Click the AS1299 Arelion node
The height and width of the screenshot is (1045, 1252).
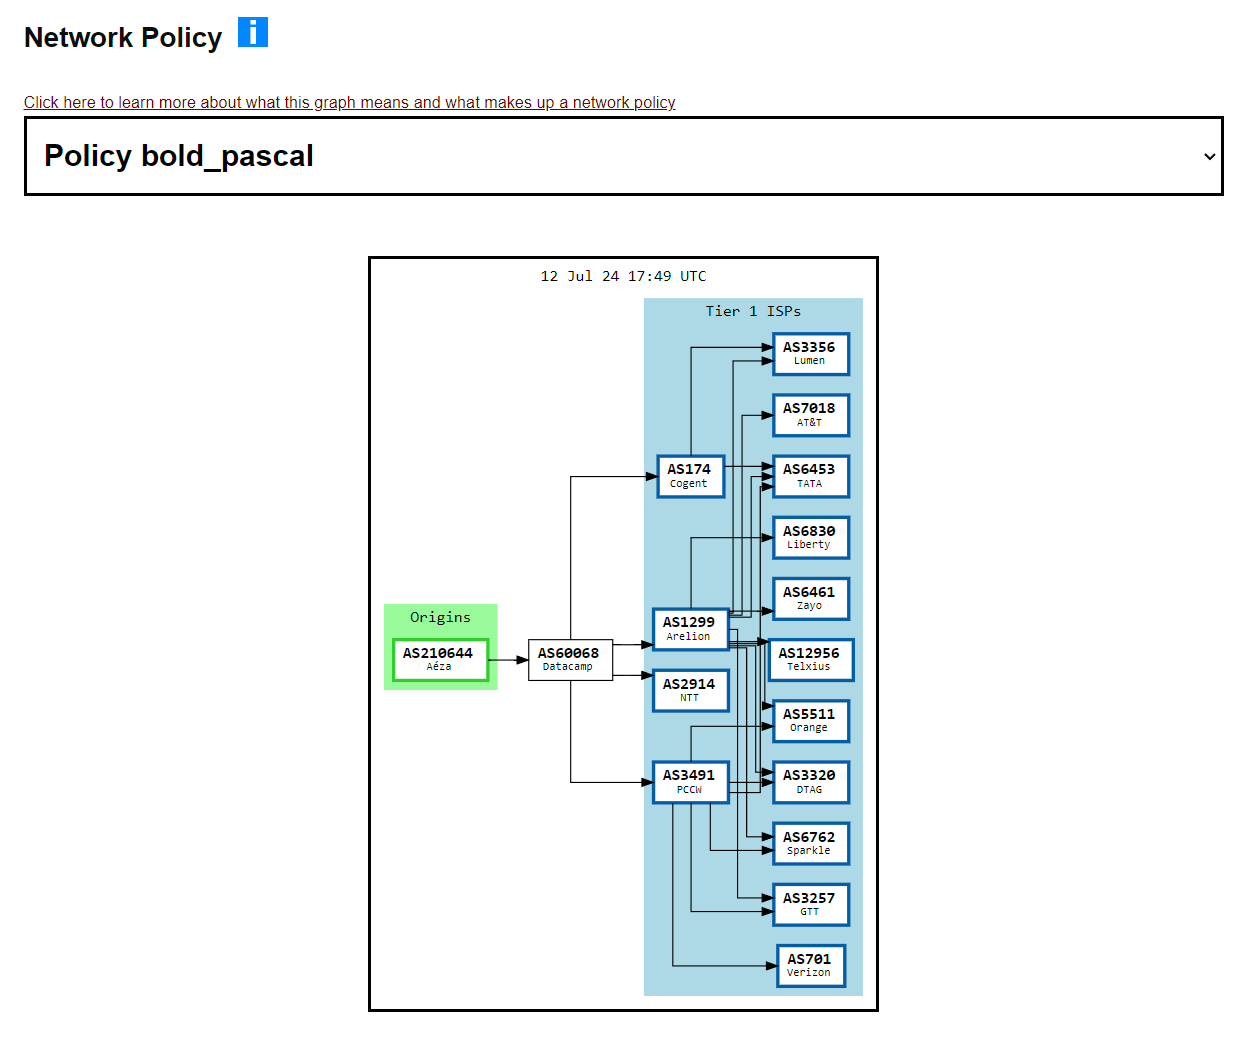coord(690,629)
